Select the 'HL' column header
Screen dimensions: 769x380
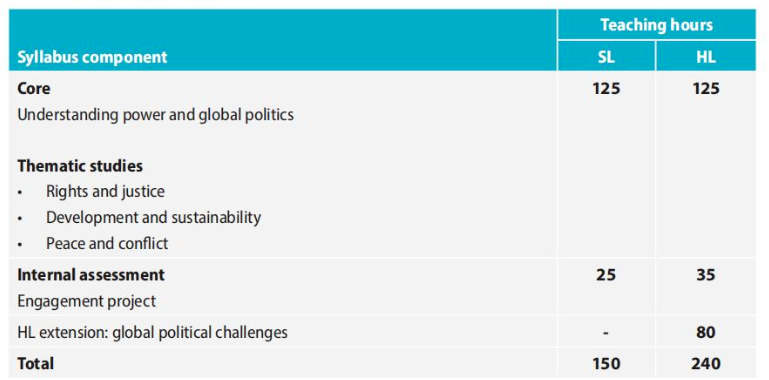706,57
